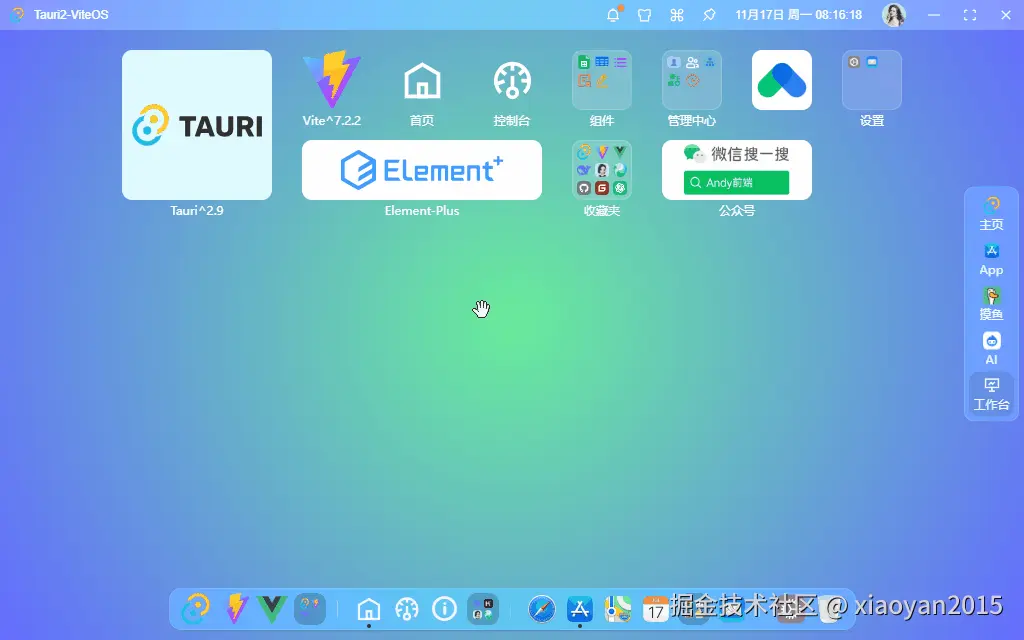Open the 首页 home desktop icon
1024x640 pixels.
tap(422, 80)
